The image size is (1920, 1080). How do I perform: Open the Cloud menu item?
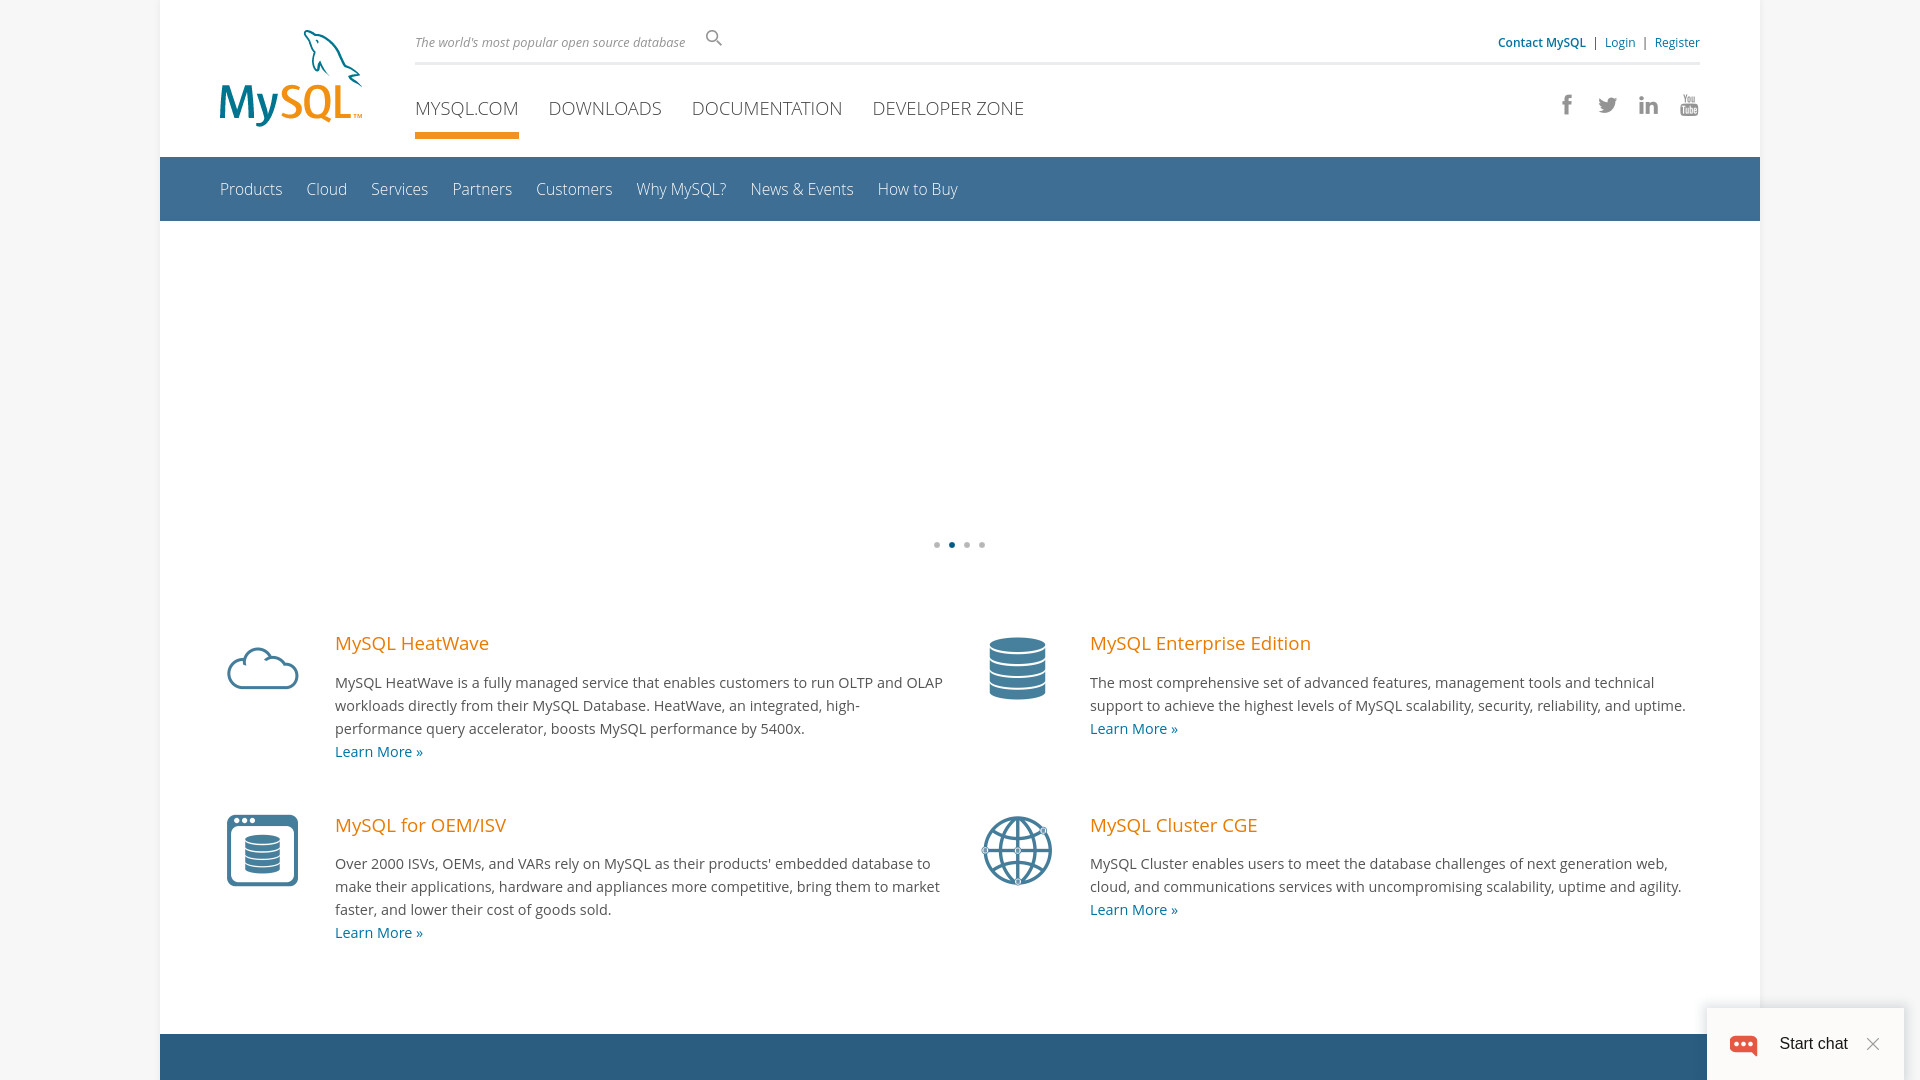[x=327, y=189]
